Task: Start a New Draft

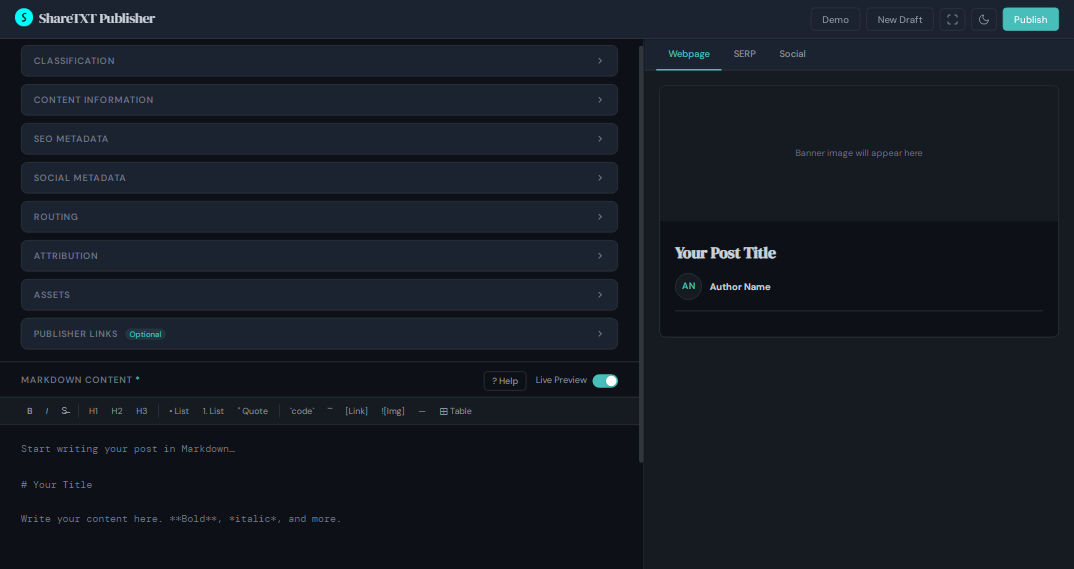Action: [x=899, y=19]
